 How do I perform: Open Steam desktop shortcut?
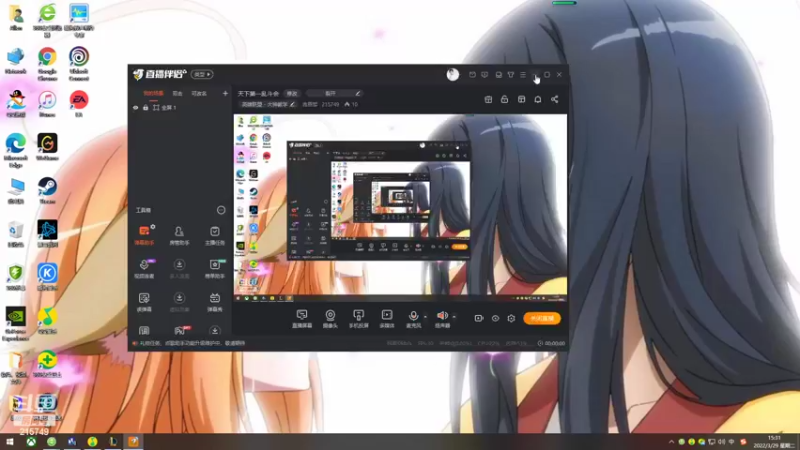coord(47,190)
